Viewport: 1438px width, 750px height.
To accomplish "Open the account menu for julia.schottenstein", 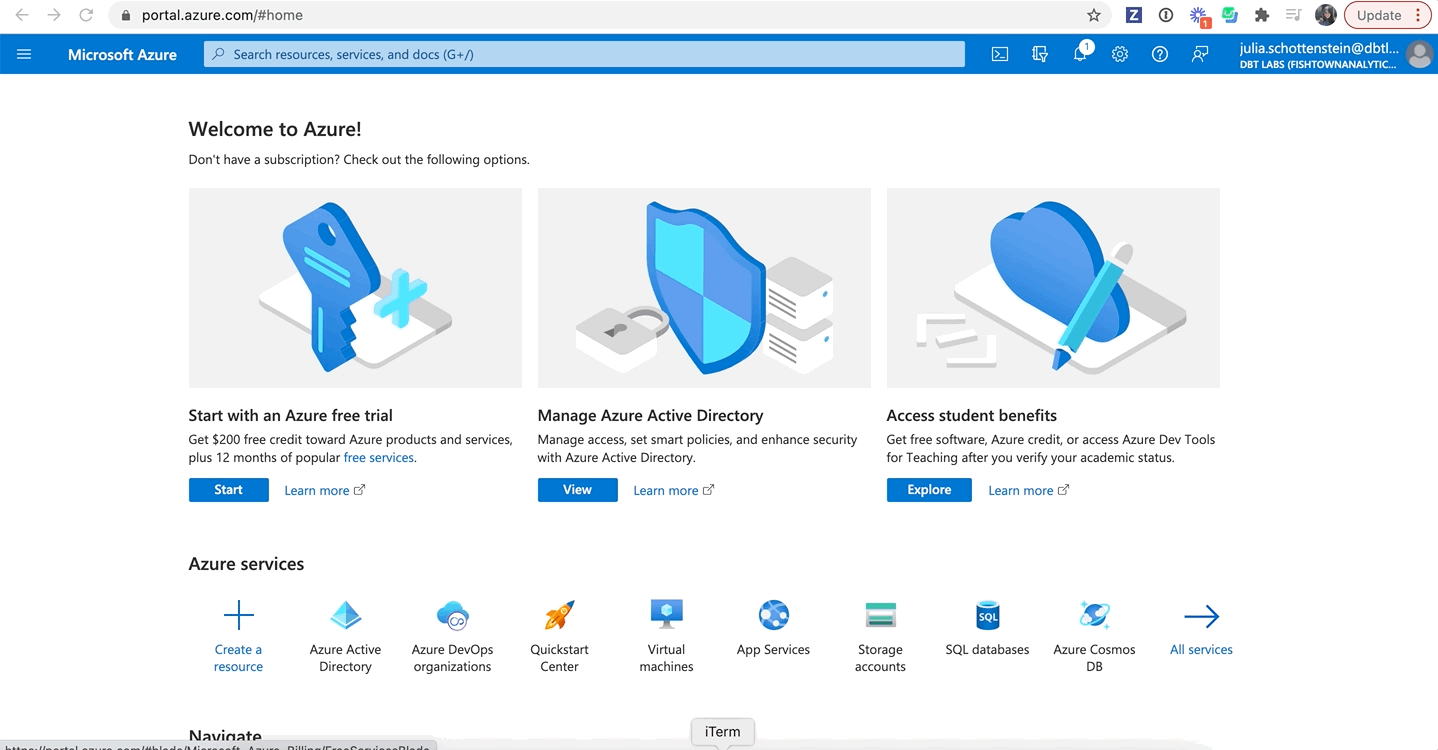I will [1330, 54].
